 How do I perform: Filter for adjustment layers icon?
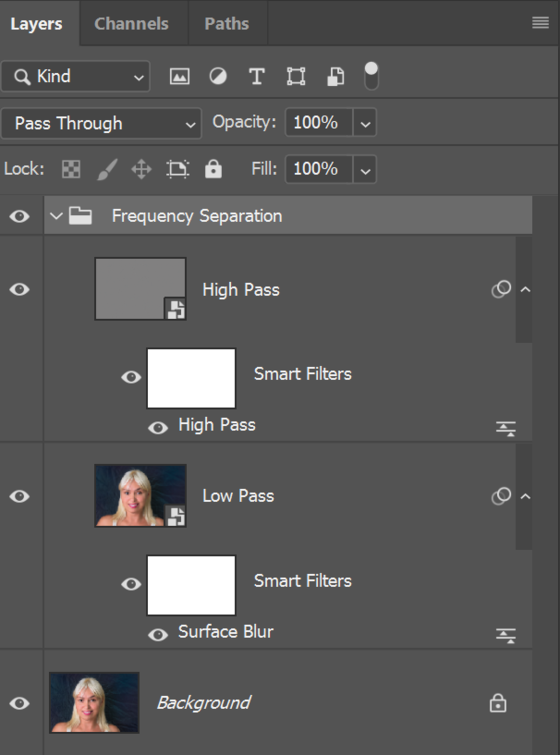218,76
